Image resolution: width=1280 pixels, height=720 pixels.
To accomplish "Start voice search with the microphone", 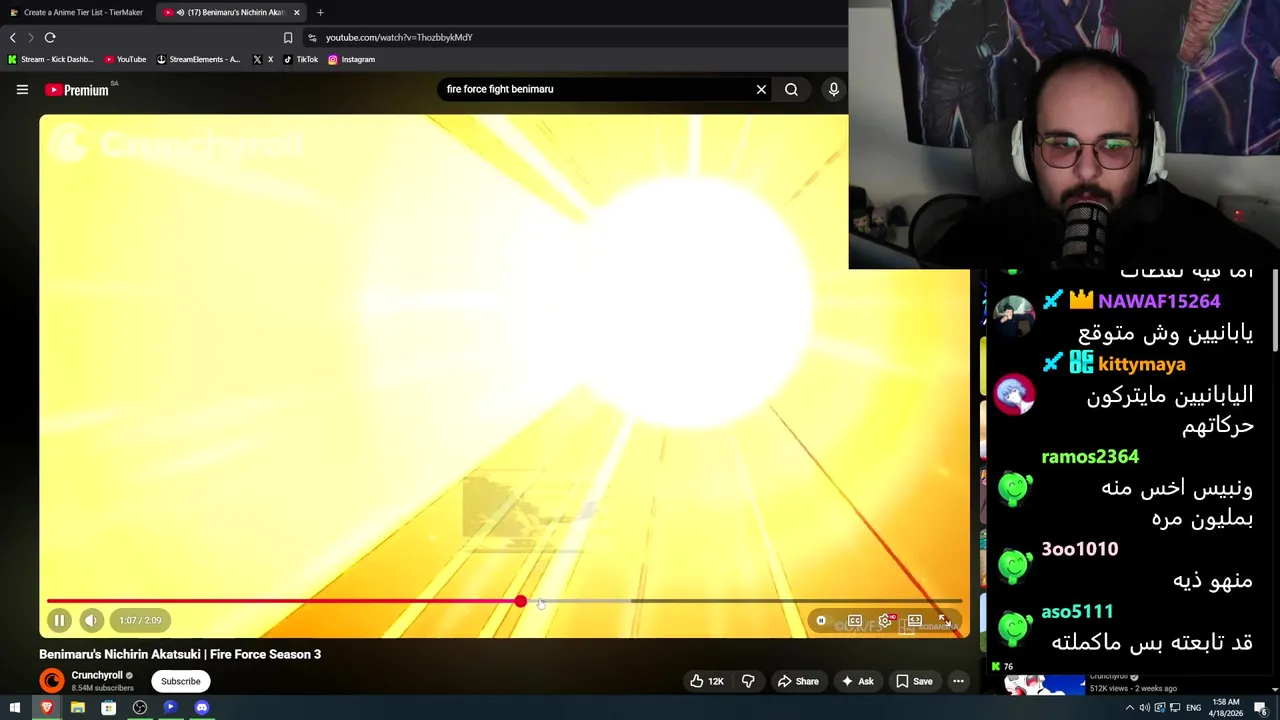I will click(833, 89).
